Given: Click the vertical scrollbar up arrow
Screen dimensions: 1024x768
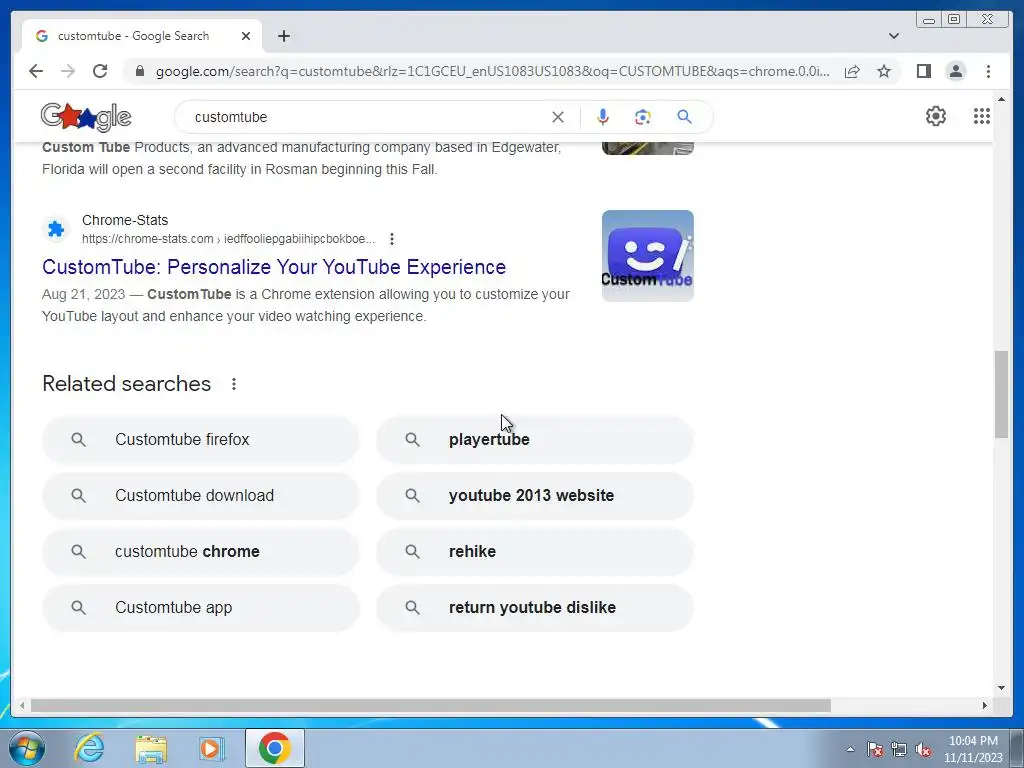Looking at the screenshot, I should (1001, 99).
